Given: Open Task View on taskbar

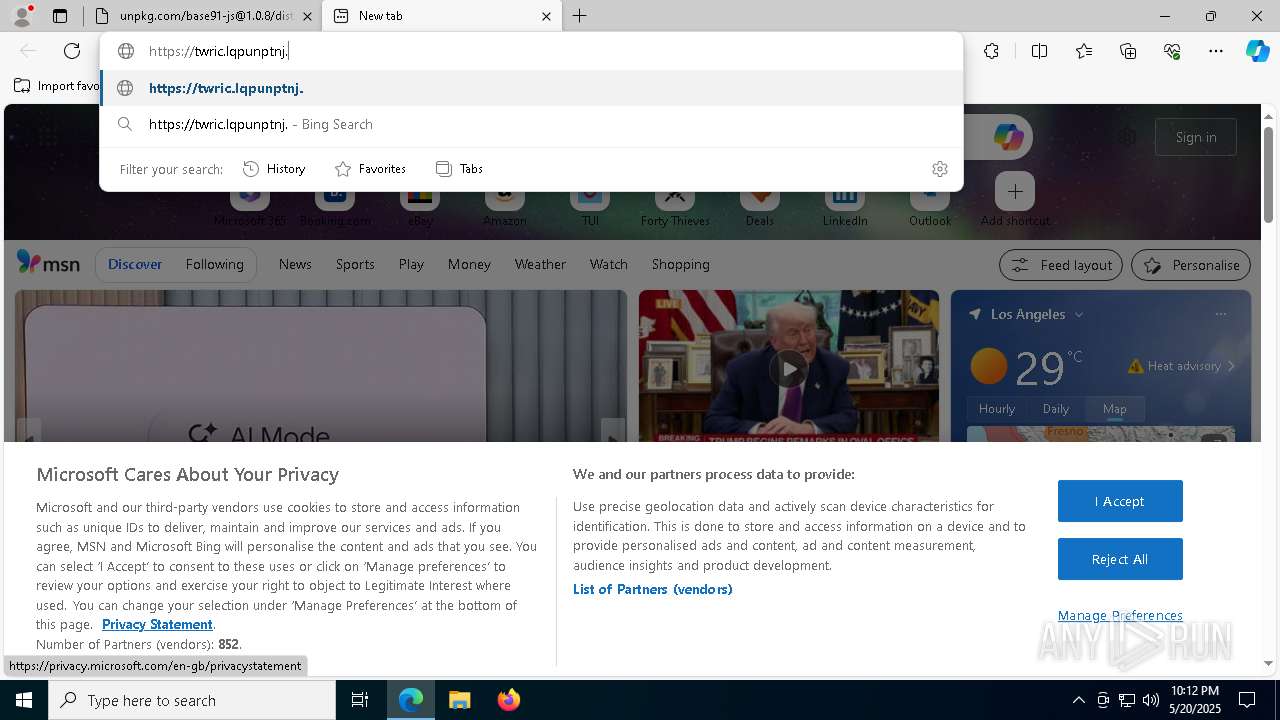Looking at the screenshot, I should click(360, 700).
